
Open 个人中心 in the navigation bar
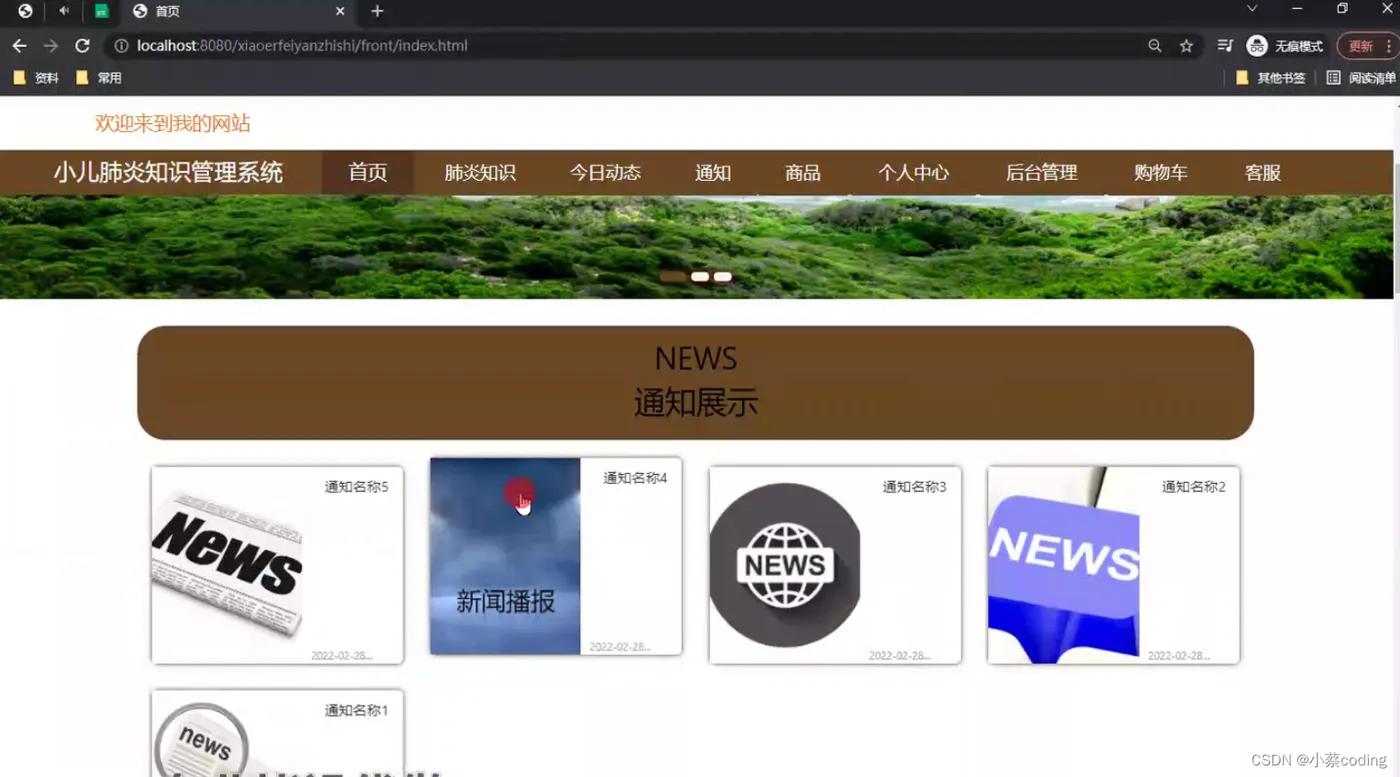click(913, 173)
